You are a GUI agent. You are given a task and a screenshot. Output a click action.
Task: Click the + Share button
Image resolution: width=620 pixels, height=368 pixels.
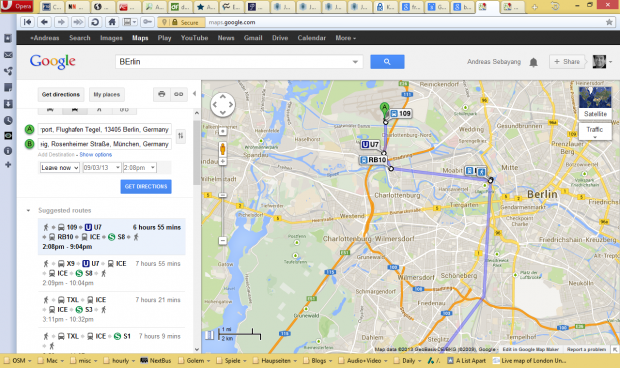567,62
